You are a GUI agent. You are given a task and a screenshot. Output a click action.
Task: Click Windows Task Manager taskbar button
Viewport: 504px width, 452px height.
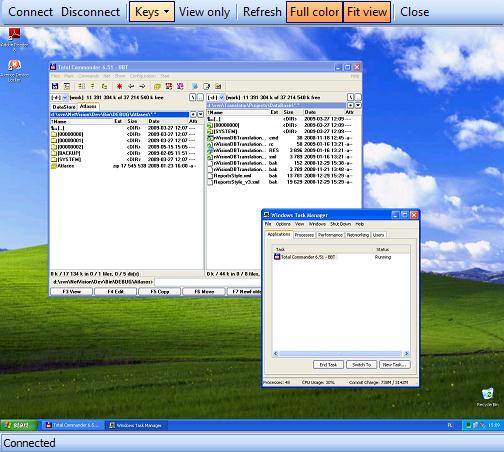coord(136,425)
